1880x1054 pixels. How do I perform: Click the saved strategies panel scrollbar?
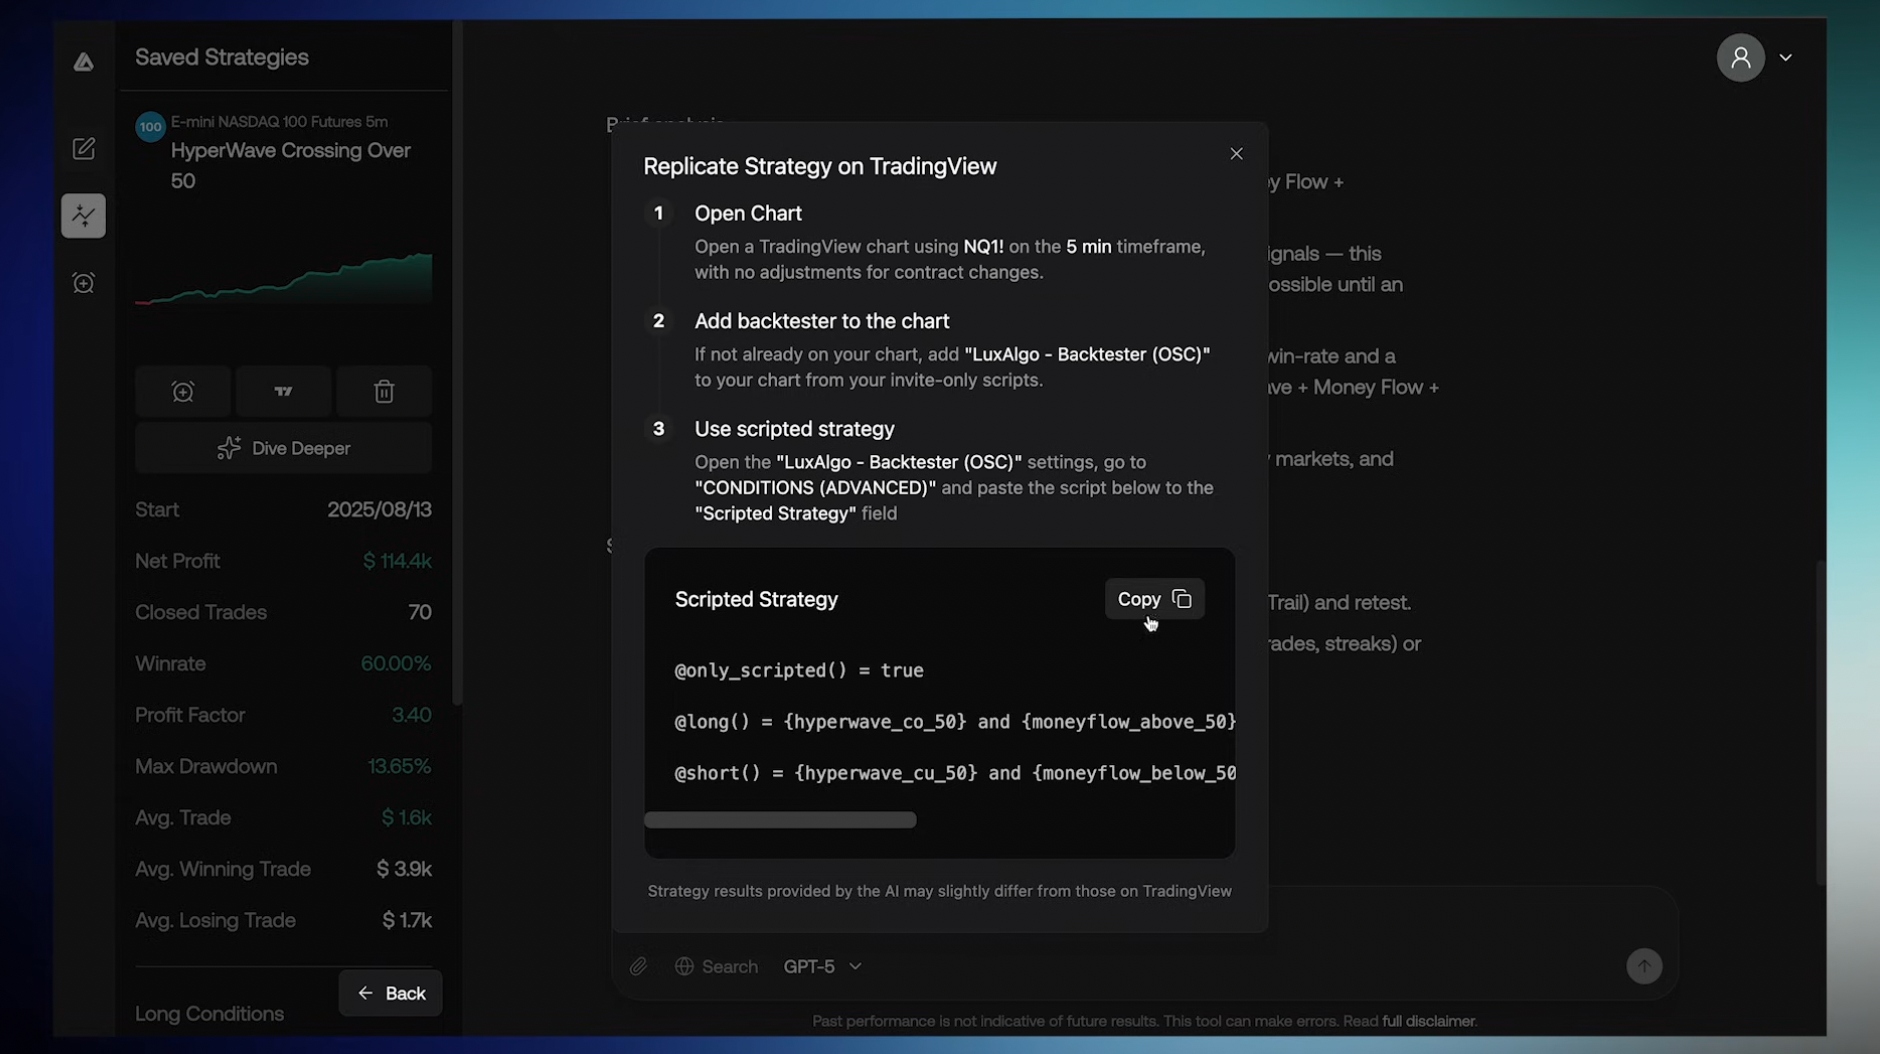point(457,362)
